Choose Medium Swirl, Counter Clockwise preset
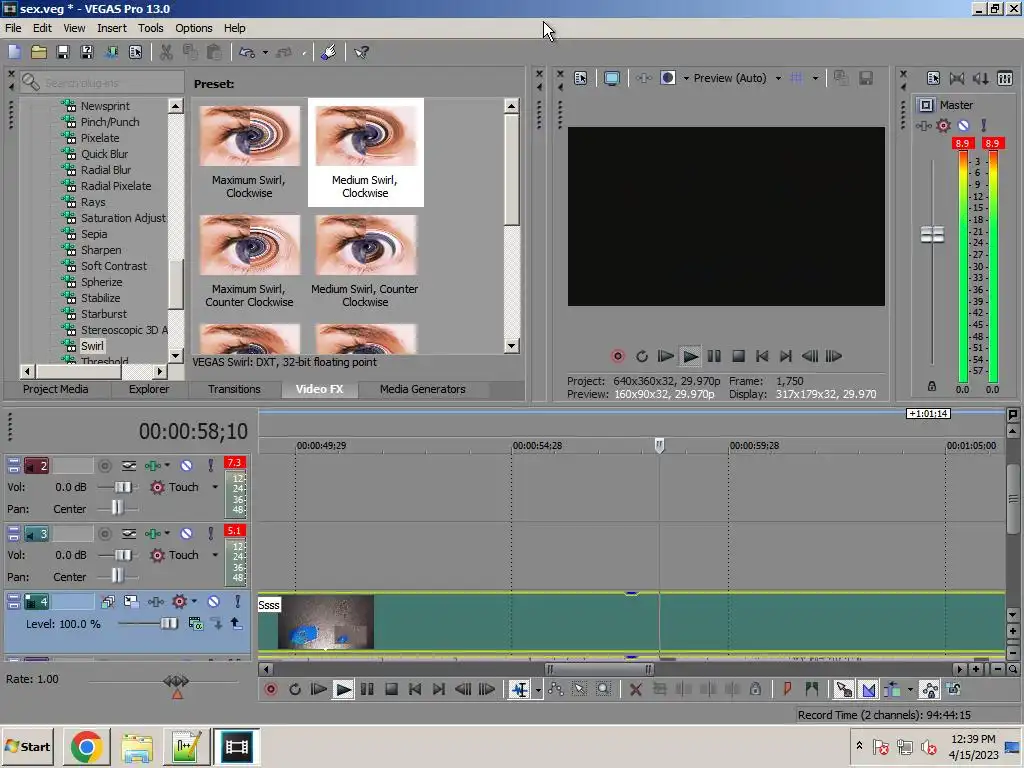Screen dimensions: 1024x768 [x=364, y=261]
